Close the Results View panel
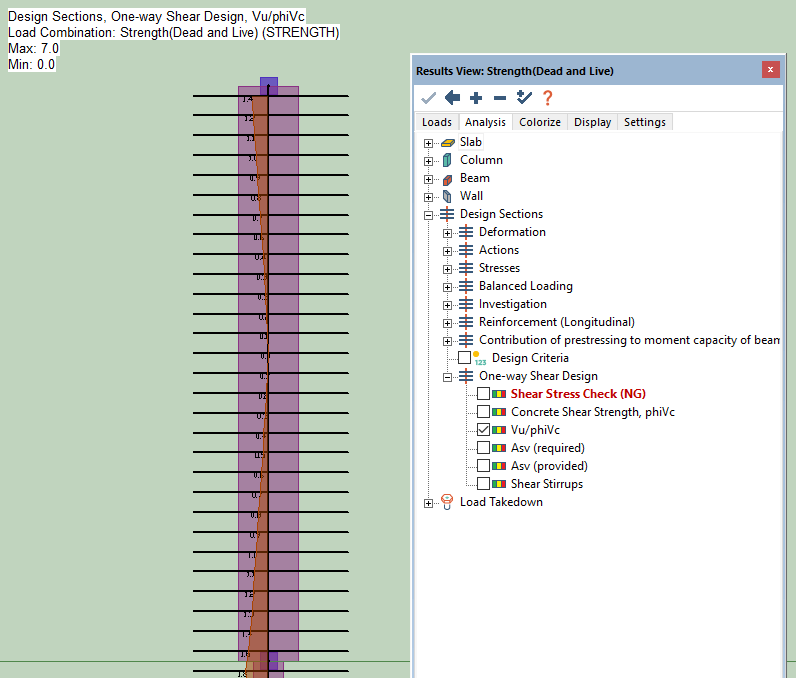Viewport: 796px width, 678px height. coord(770,70)
